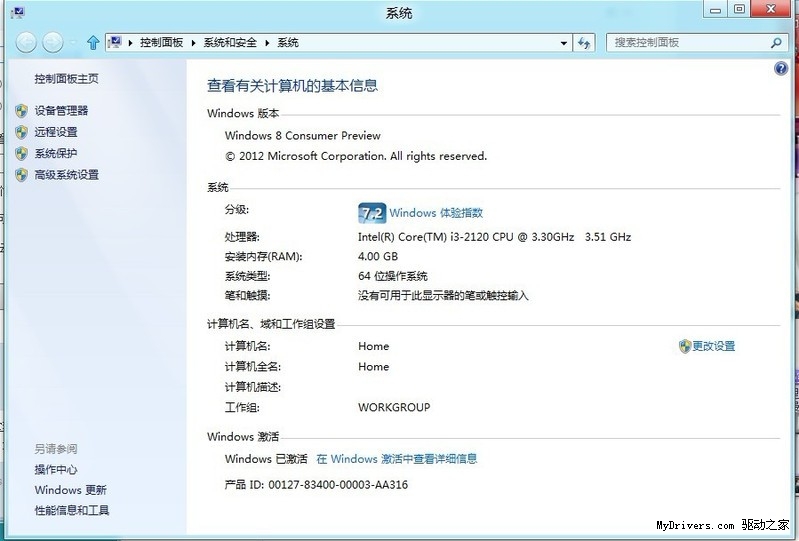Go up one level with Up arrow
Image resolution: width=799 pixels, height=541 pixels.
[x=93, y=42]
